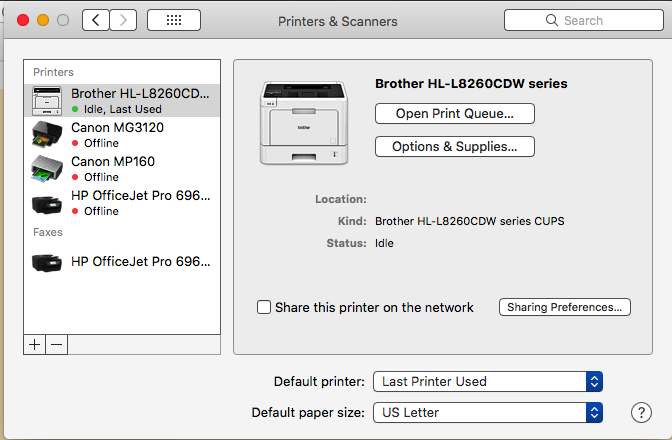
Task: Click the Canon MG3120 printer icon
Action: tap(47, 134)
